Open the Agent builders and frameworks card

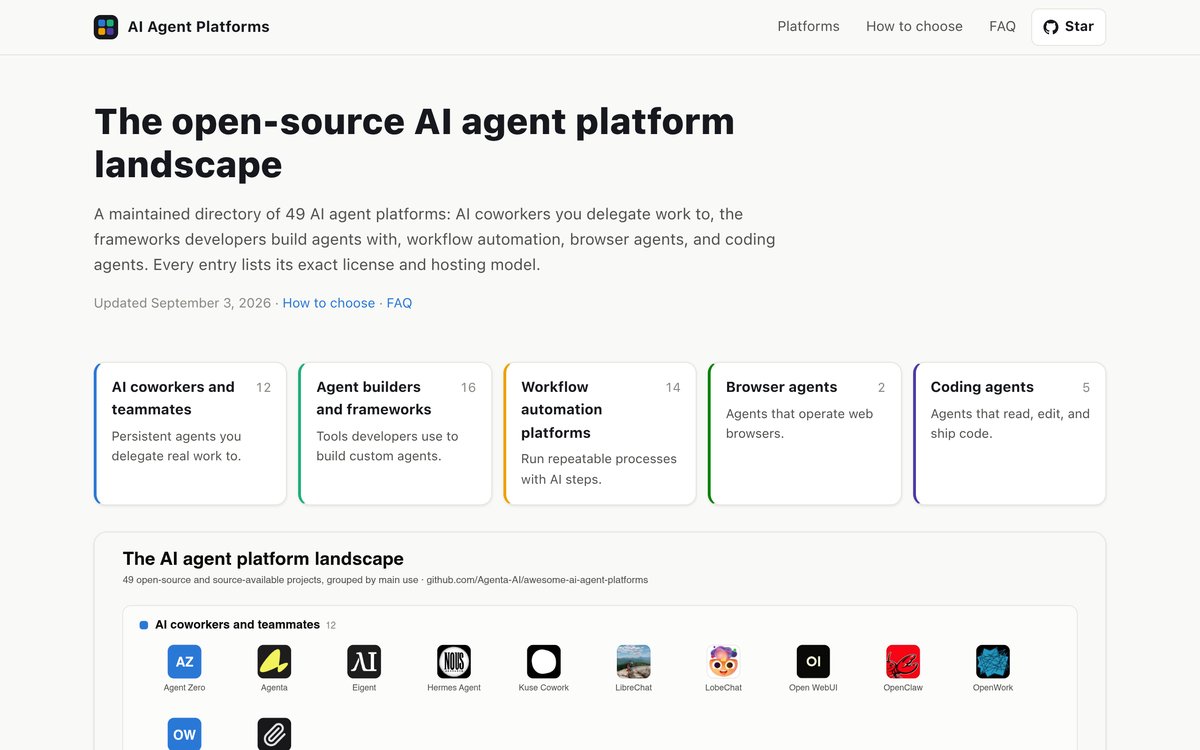395,434
